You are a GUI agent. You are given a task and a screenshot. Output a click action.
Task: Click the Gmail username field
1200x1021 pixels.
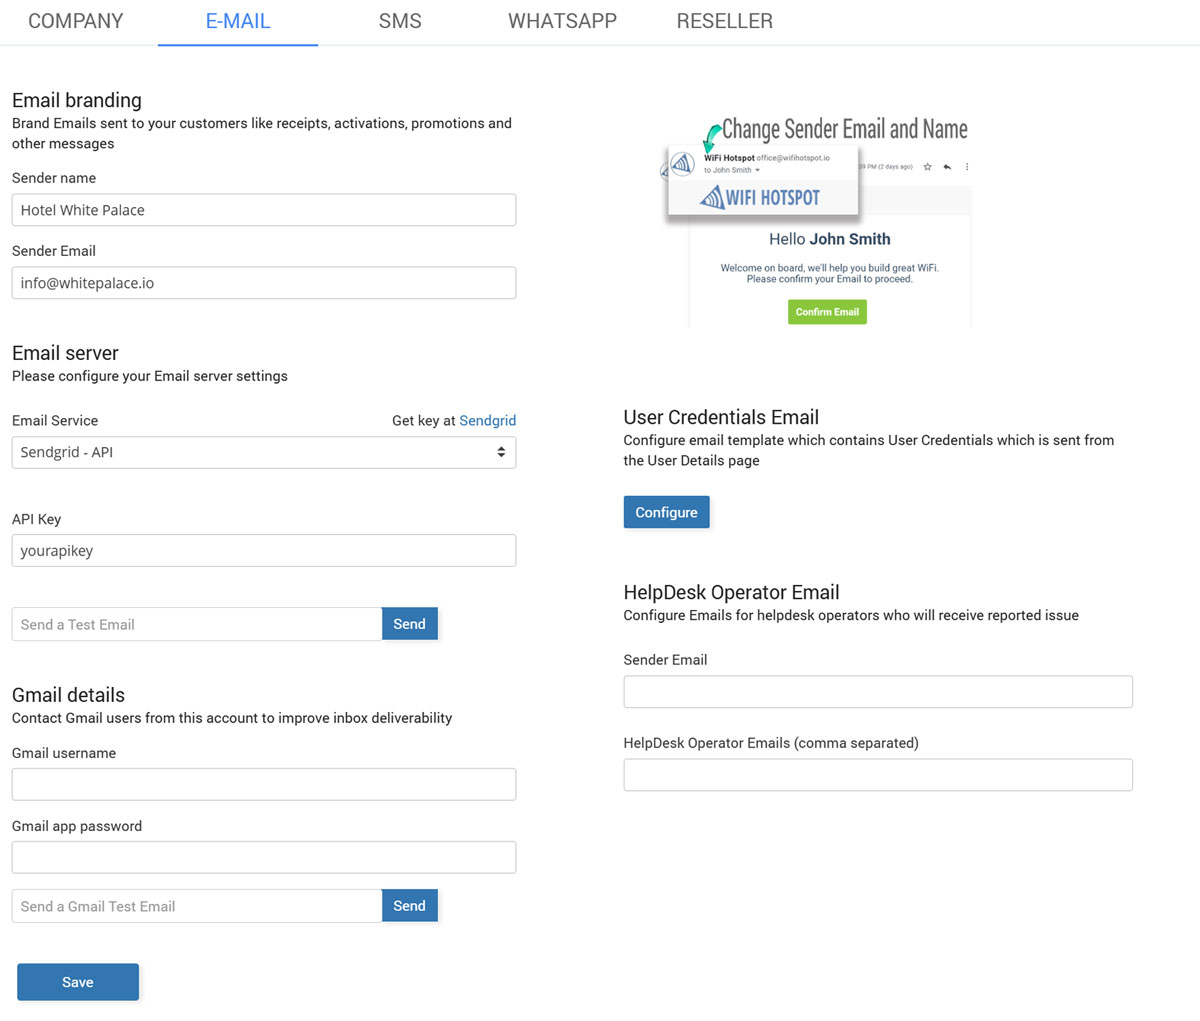[x=264, y=784]
